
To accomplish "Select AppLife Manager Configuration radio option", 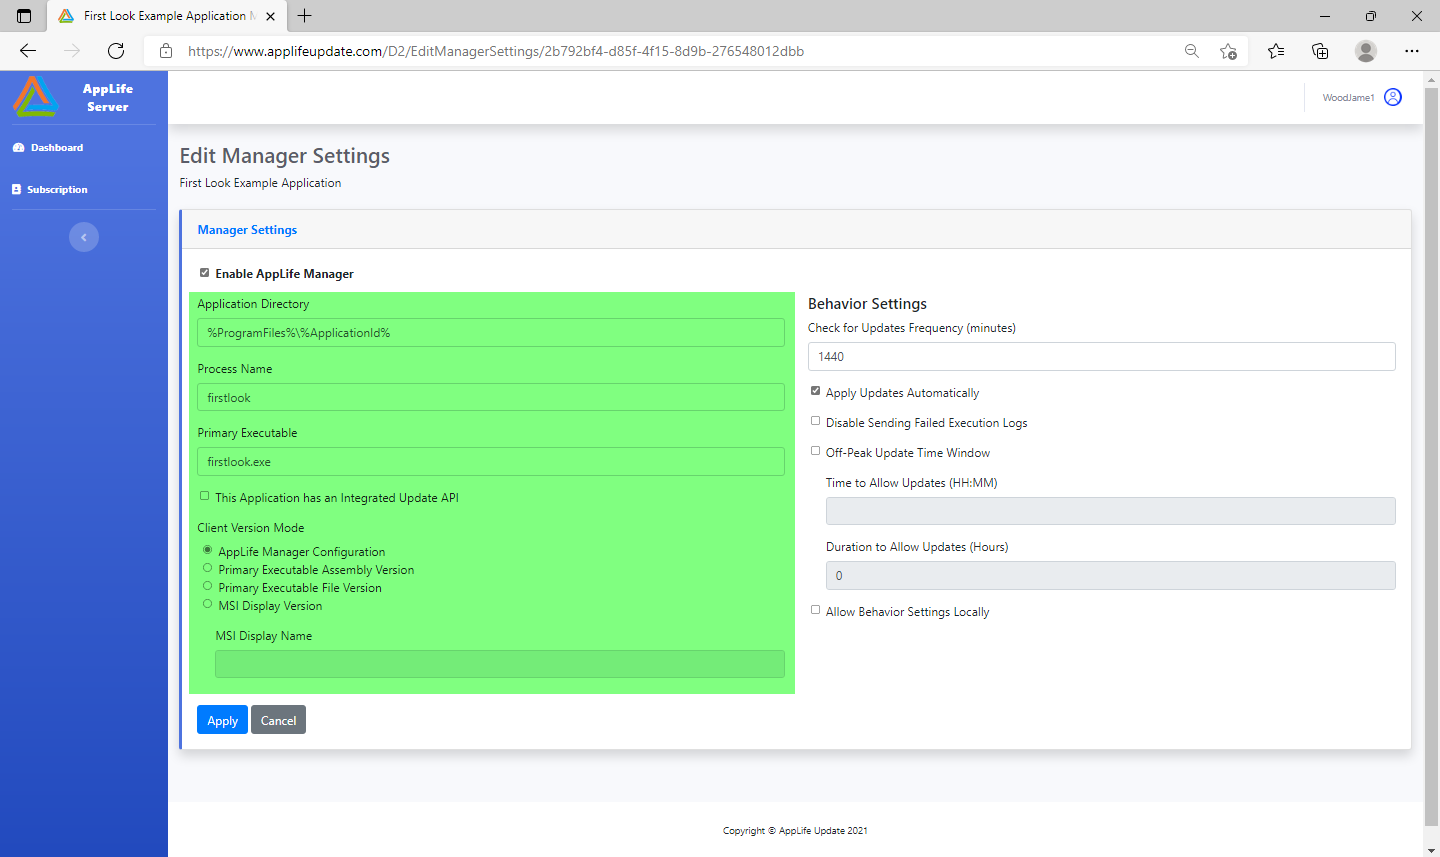I will [x=208, y=550].
